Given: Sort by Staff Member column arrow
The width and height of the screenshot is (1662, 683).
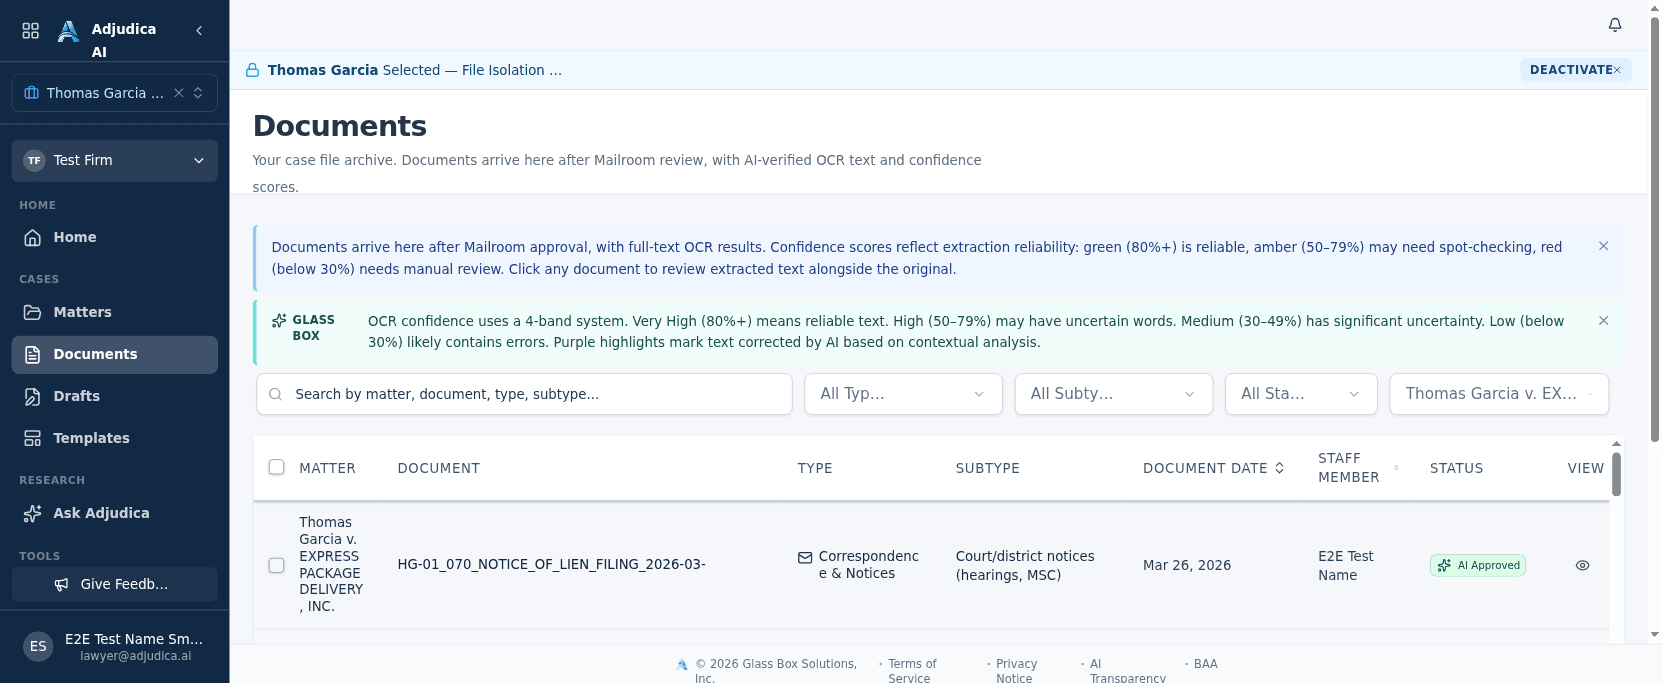Looking at the screenshot, I should (x=1396, y=468).
